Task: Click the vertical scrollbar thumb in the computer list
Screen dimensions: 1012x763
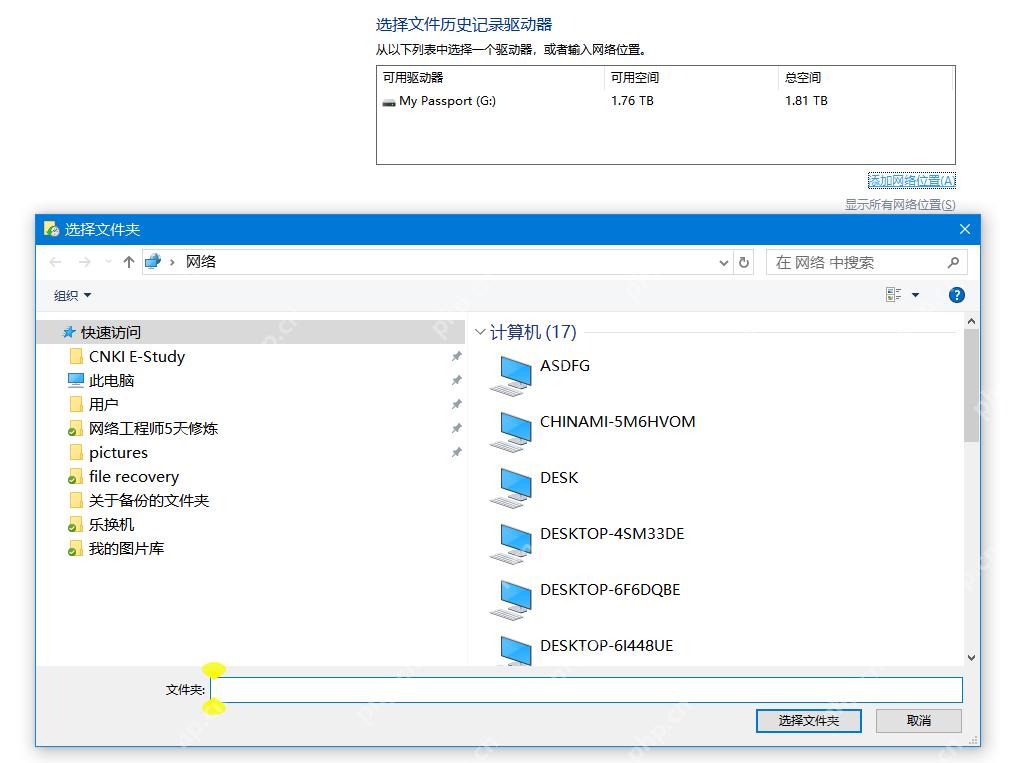Action: click(x=971, y=385)
